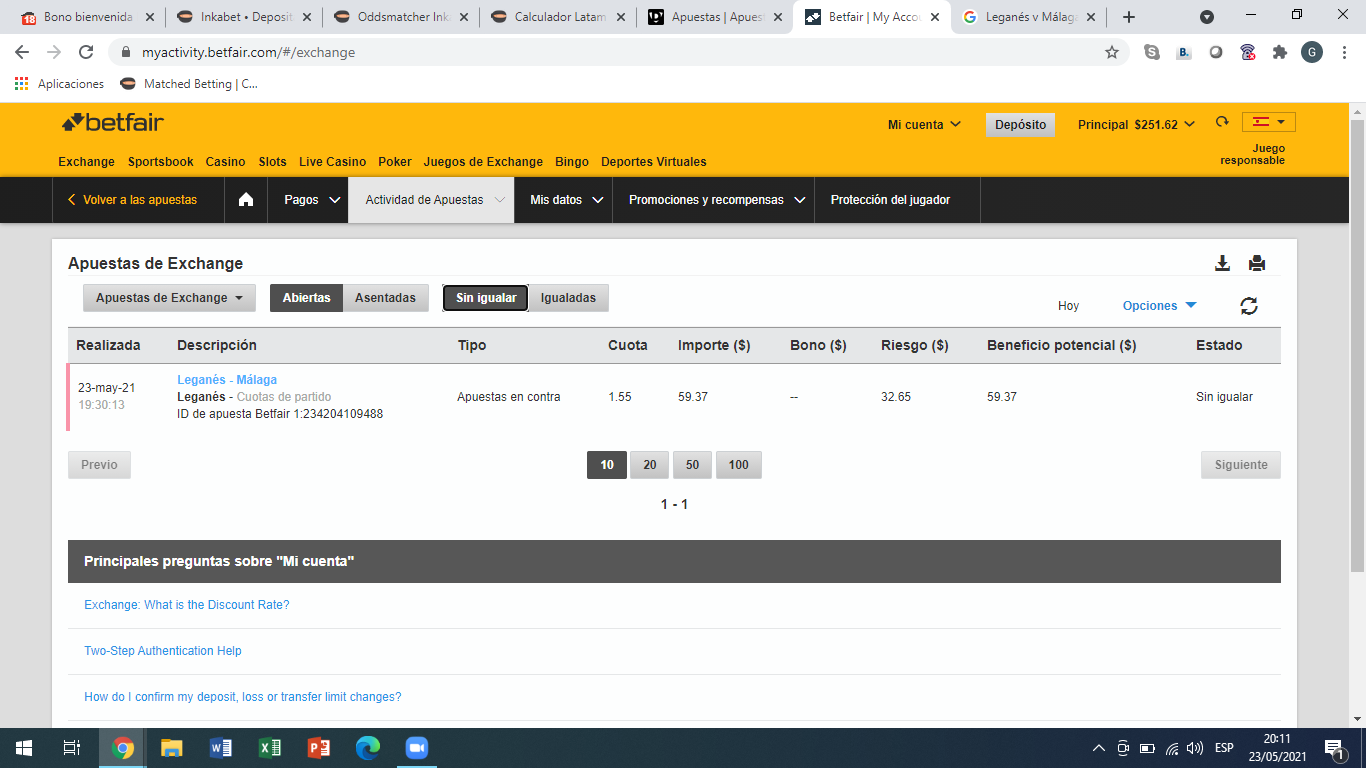The image size is (1366, 768).
Task: Open the volume control in the system tray
Action: tap(1195, 748)
